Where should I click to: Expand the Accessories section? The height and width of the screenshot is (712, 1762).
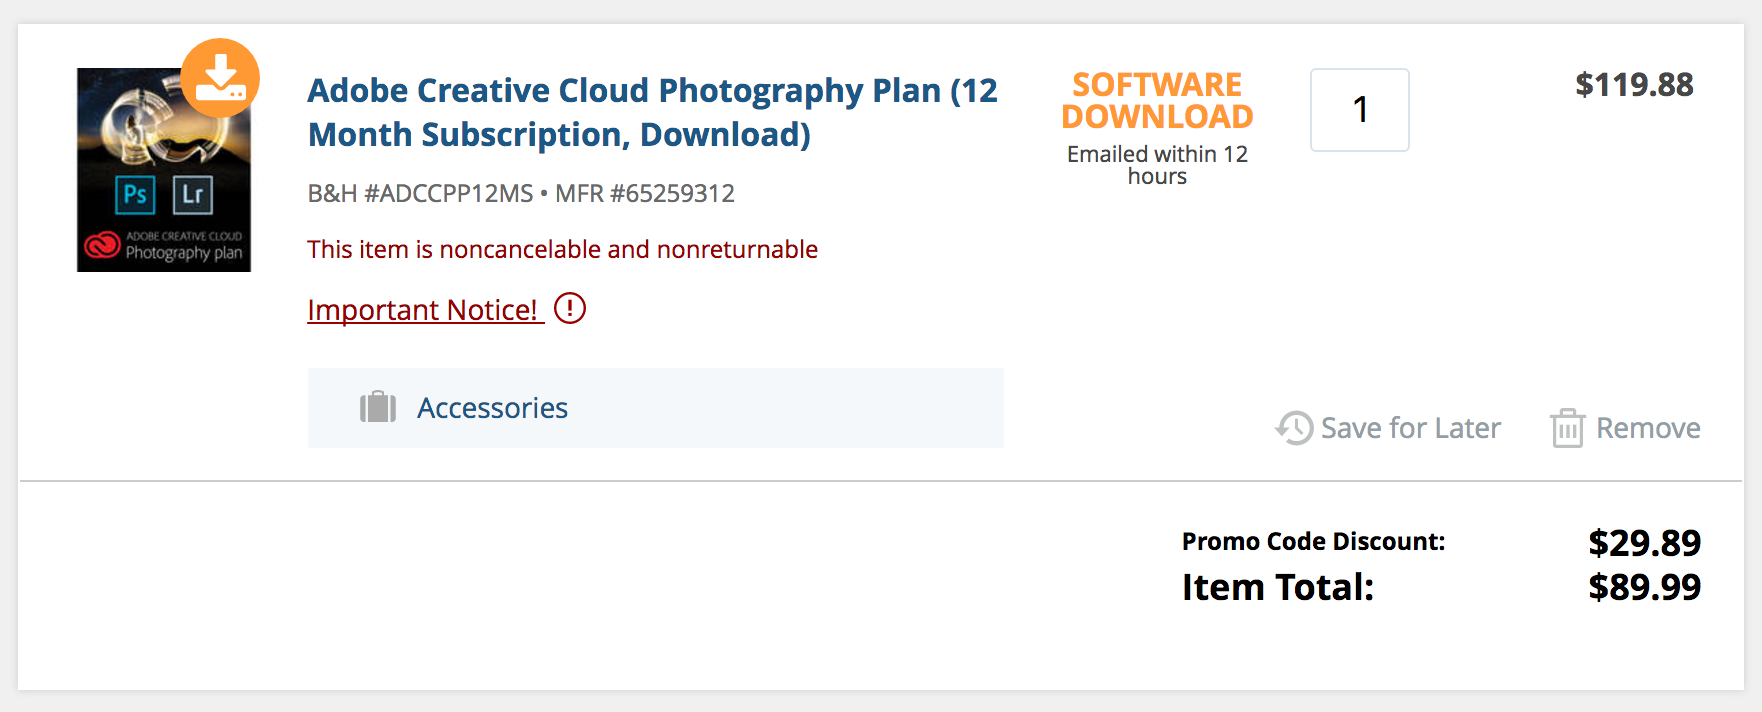point(493,407)
